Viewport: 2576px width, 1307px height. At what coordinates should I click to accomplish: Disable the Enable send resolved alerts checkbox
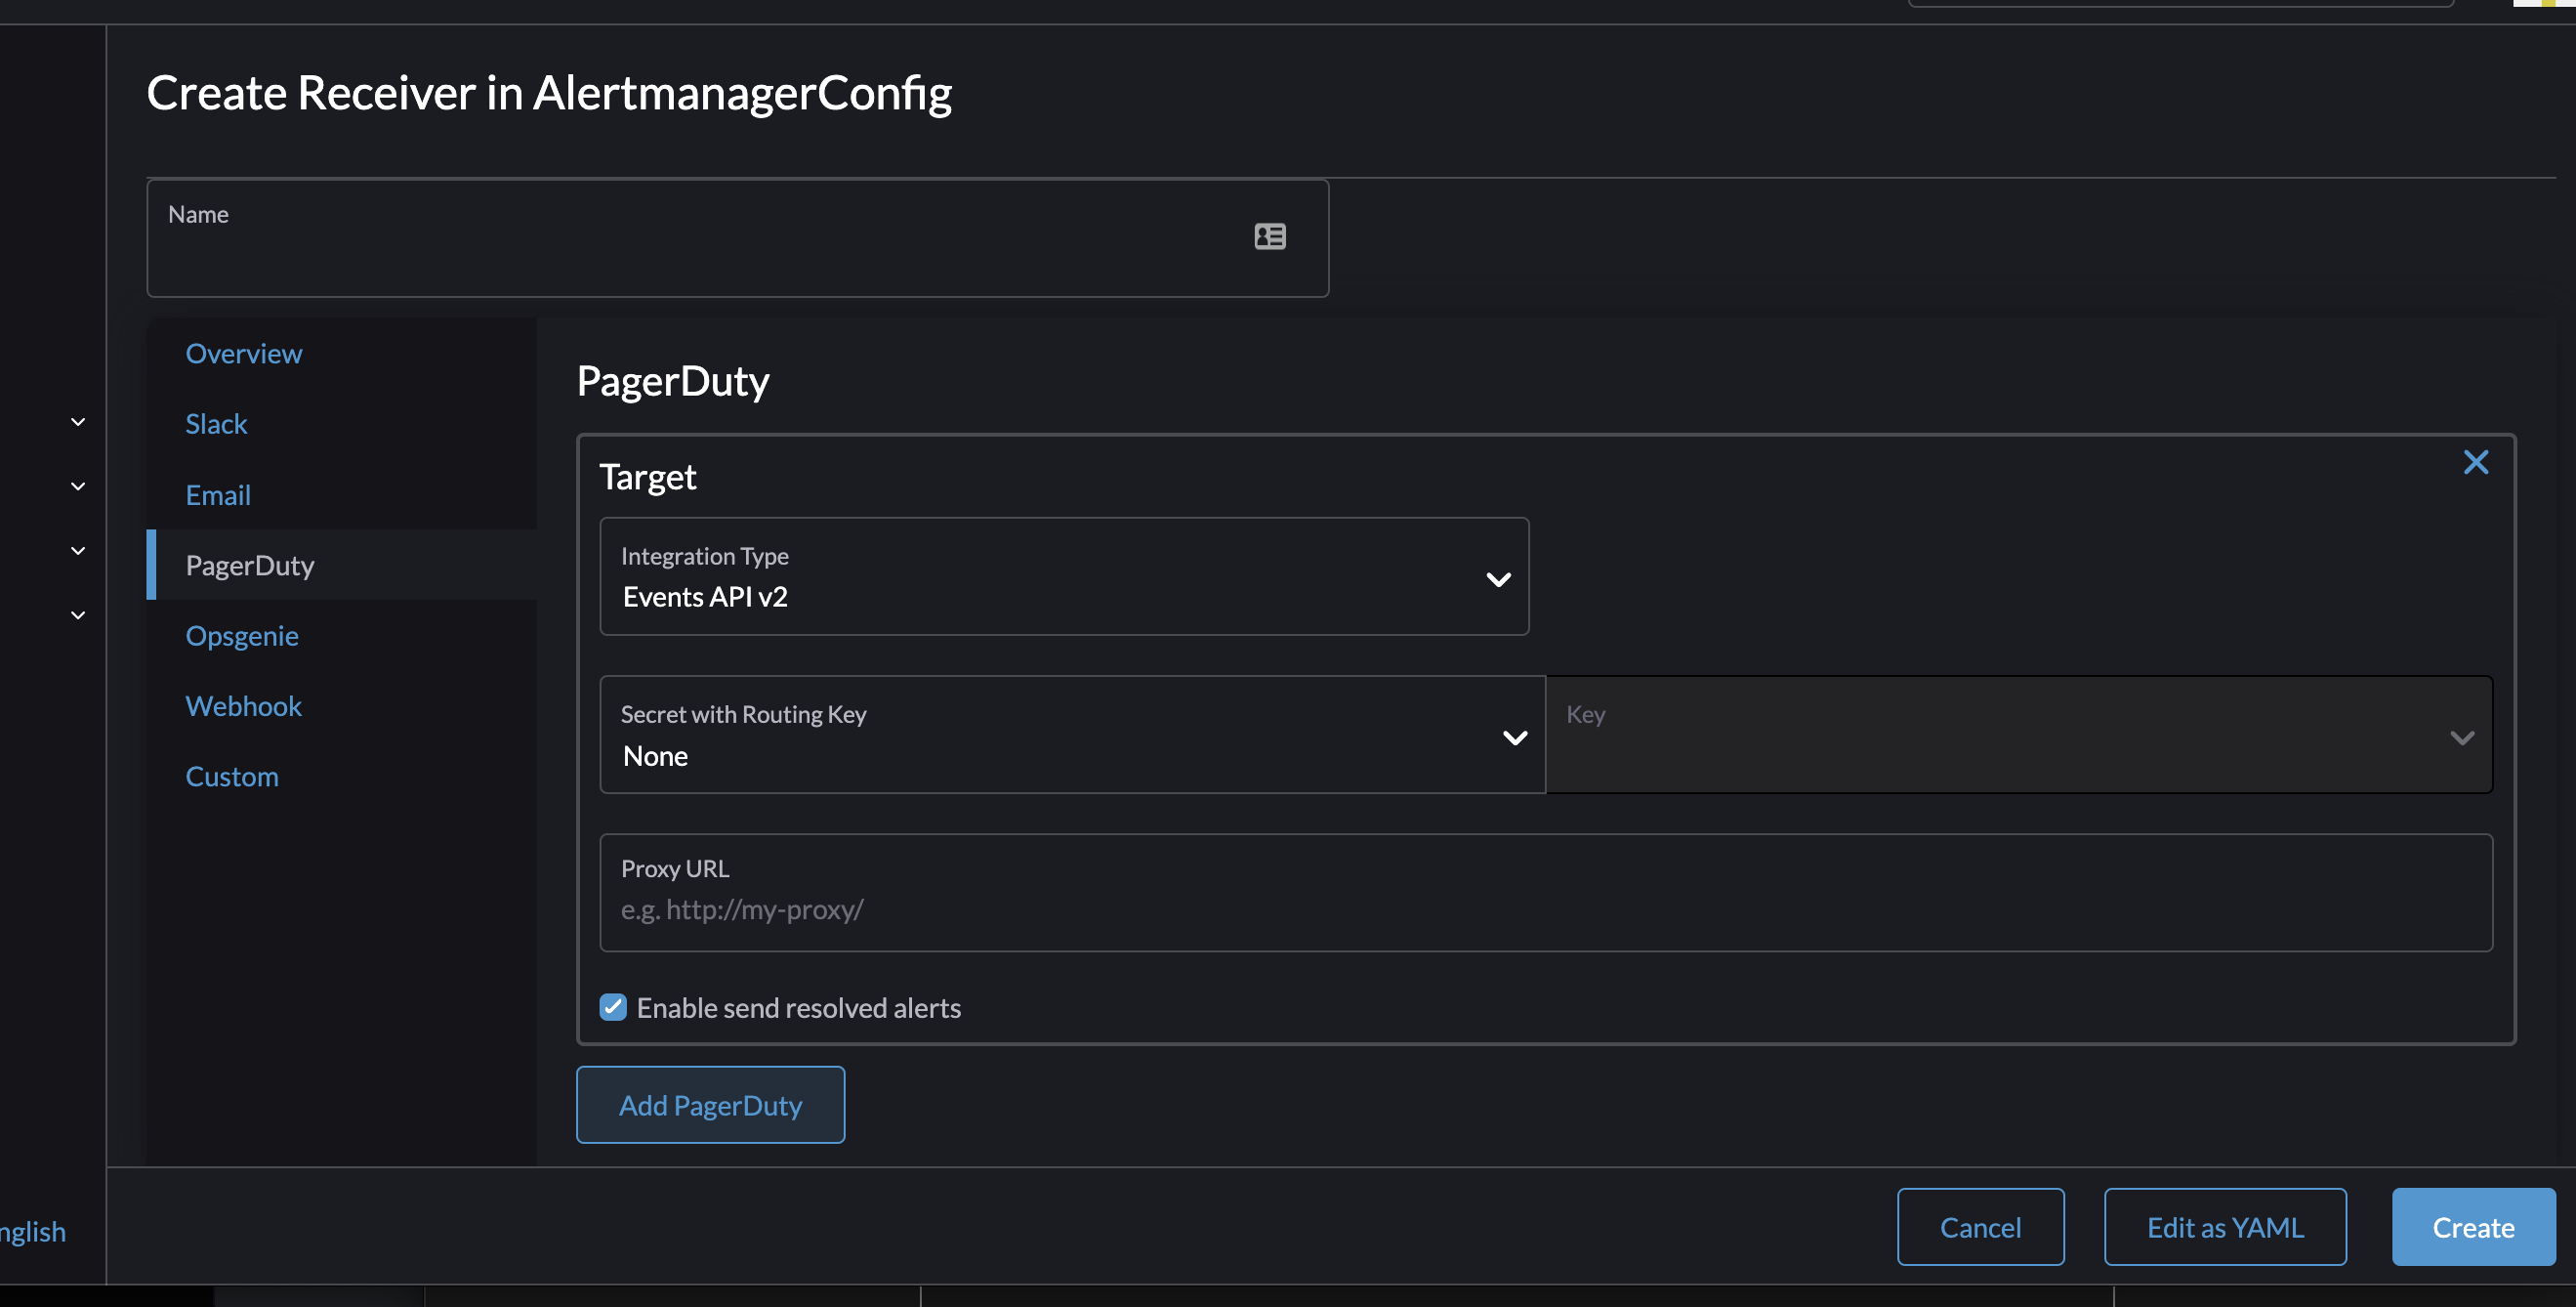[613, 1007]
